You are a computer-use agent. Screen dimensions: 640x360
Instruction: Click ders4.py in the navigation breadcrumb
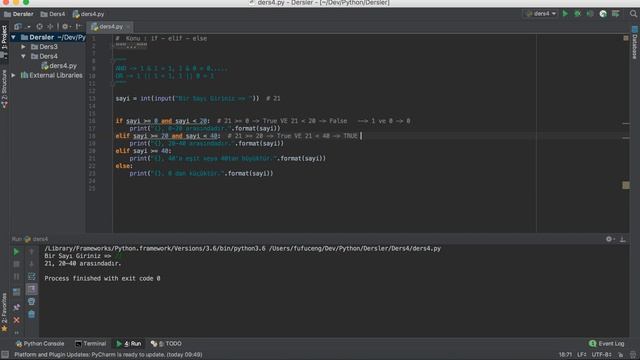(89, 14)
